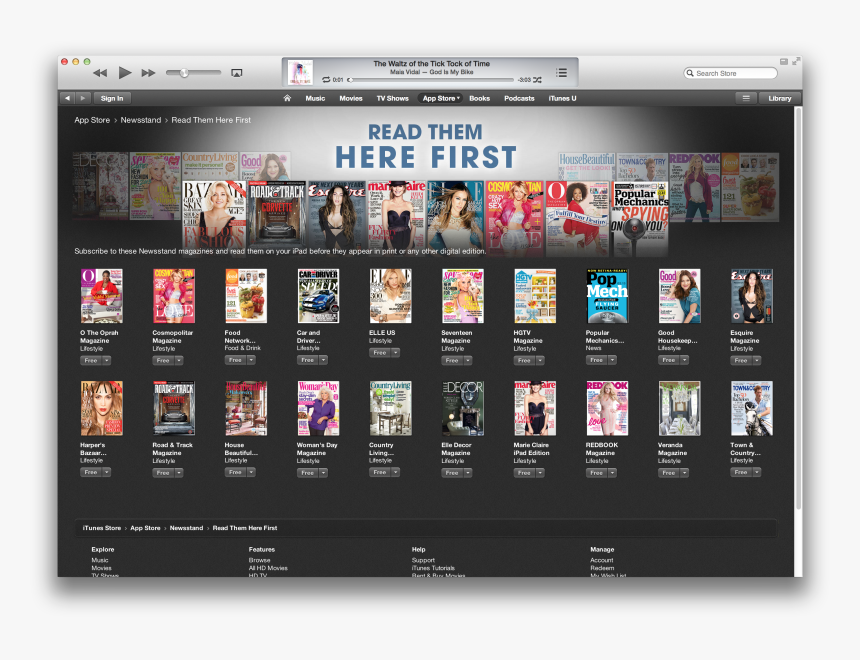860x660 pixels.
Task: Click the album artwork in the now-playing display
Action: tap(300, 72)
